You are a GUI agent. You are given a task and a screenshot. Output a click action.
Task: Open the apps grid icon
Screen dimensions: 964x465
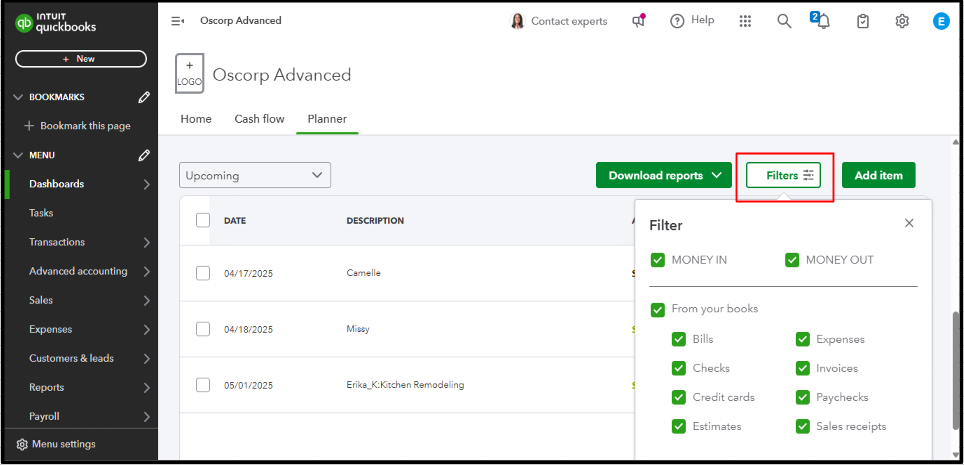pyautogui.click(x=745, y=21)
